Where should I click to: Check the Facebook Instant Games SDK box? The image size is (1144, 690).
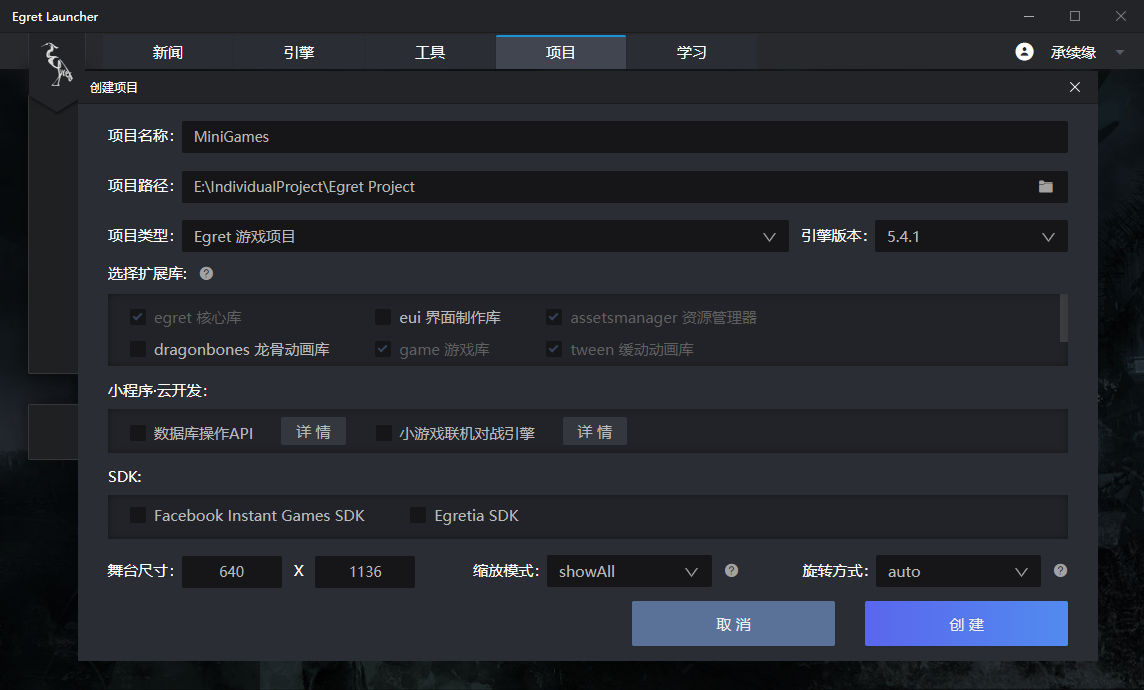tap(138, 516)
